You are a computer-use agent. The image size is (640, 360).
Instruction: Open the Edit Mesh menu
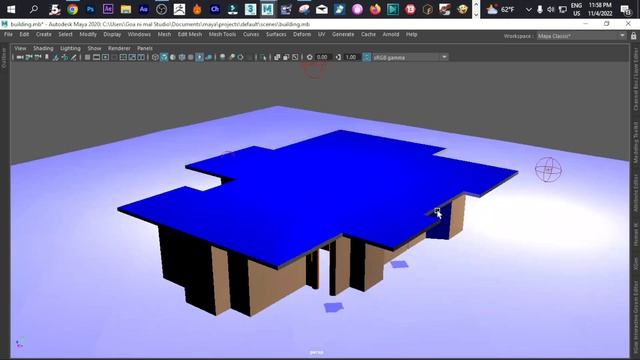(x=190, y=35)
